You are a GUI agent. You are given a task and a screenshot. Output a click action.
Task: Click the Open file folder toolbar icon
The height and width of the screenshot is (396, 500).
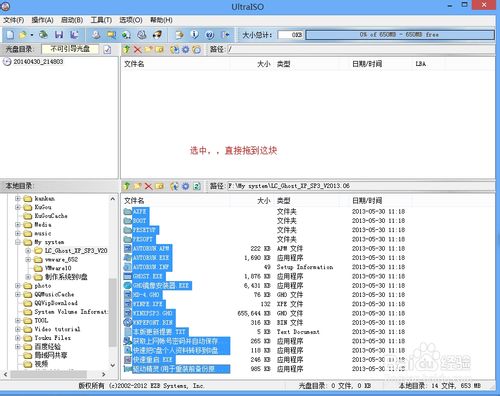click(23, 35)
